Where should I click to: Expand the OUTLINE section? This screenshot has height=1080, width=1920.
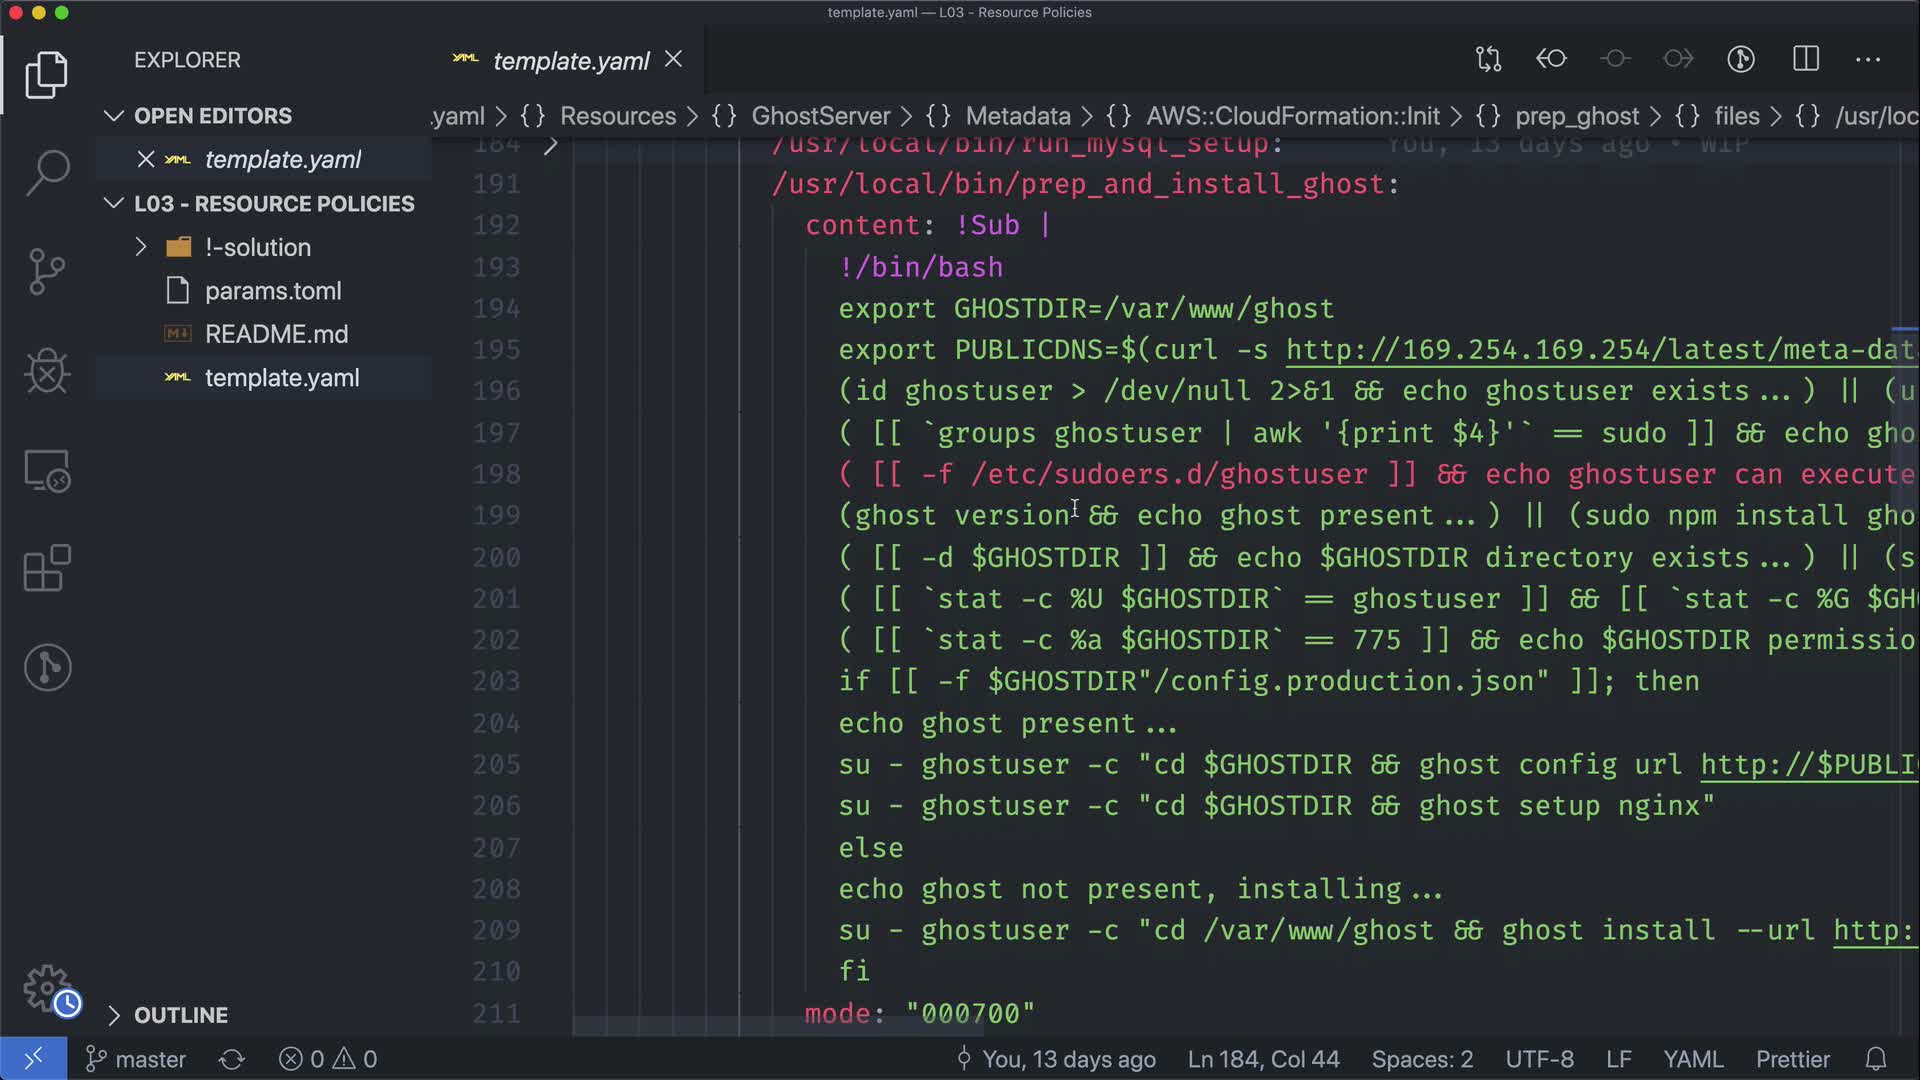pos(114,1015)
